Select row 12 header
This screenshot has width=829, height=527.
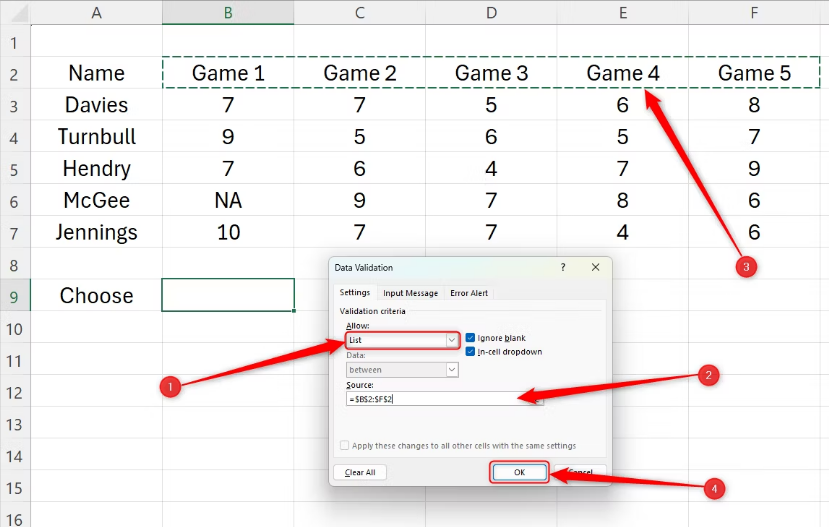(x=14, y=392)
